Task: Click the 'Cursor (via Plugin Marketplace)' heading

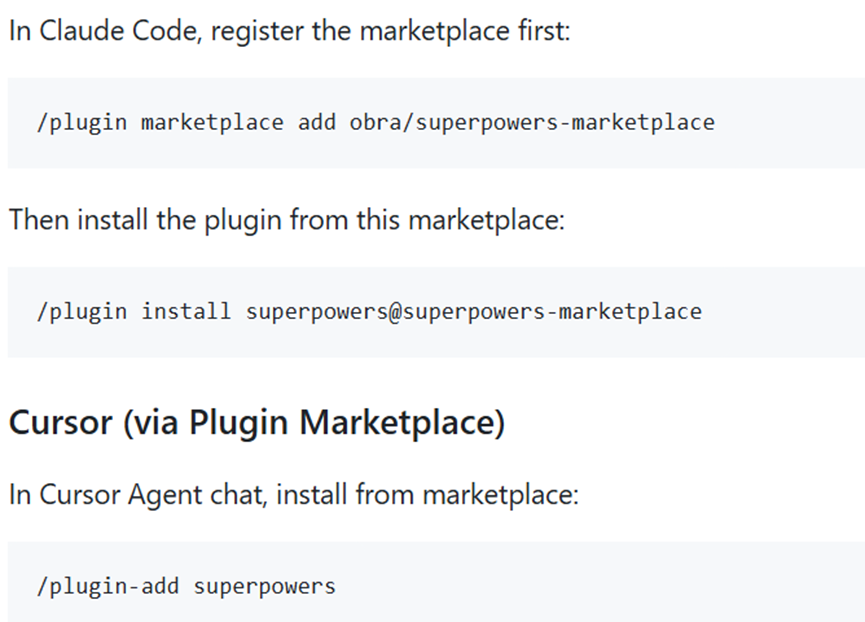Action: click(257, 423)
